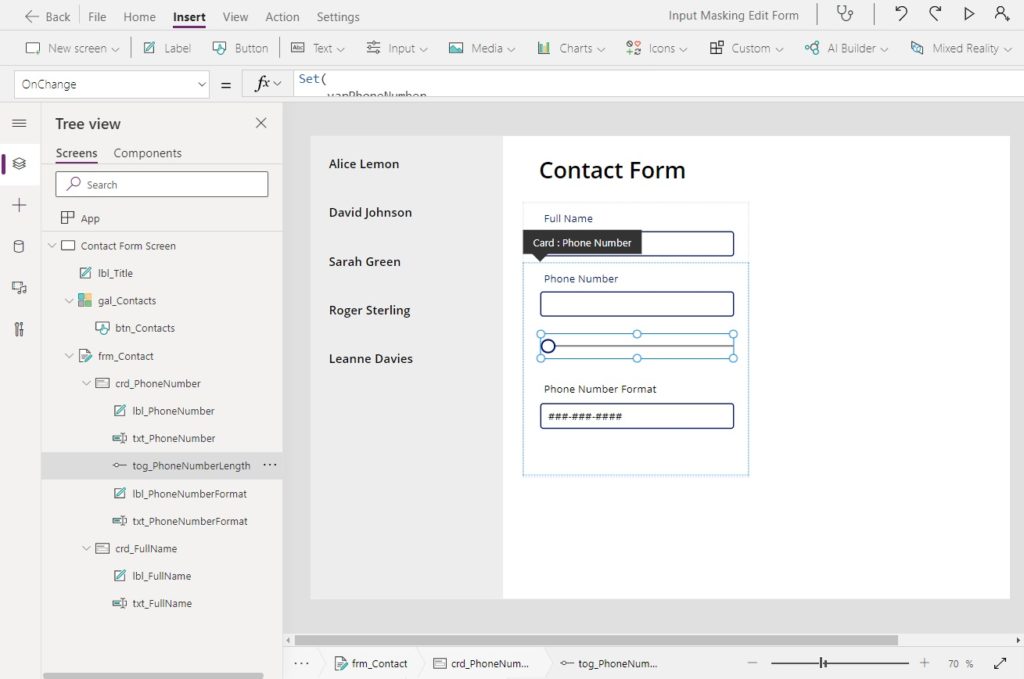Select David Johnson in contacts gallery
Screen dimensions: 1024x679
click(370, 212)
